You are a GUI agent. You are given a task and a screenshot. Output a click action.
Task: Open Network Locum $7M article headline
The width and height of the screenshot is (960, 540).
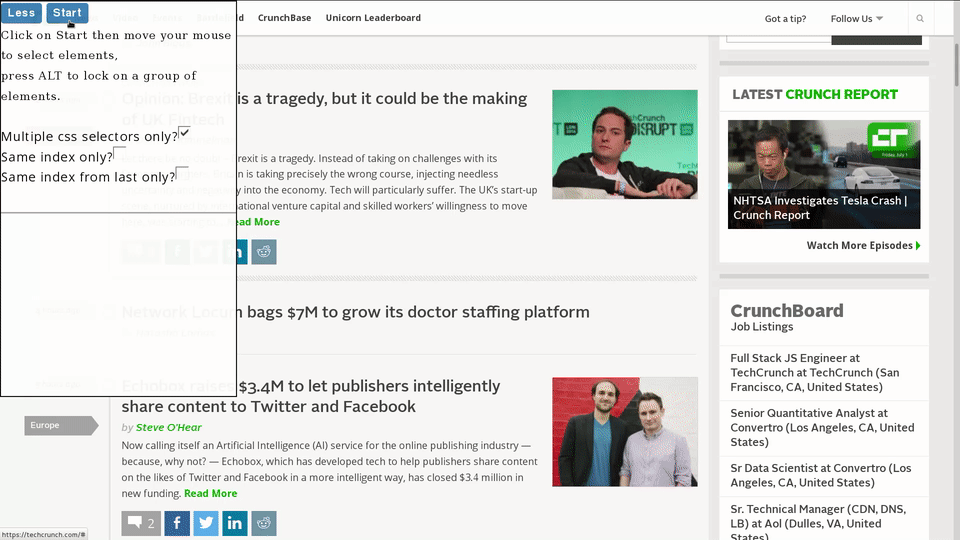(355, 312)
